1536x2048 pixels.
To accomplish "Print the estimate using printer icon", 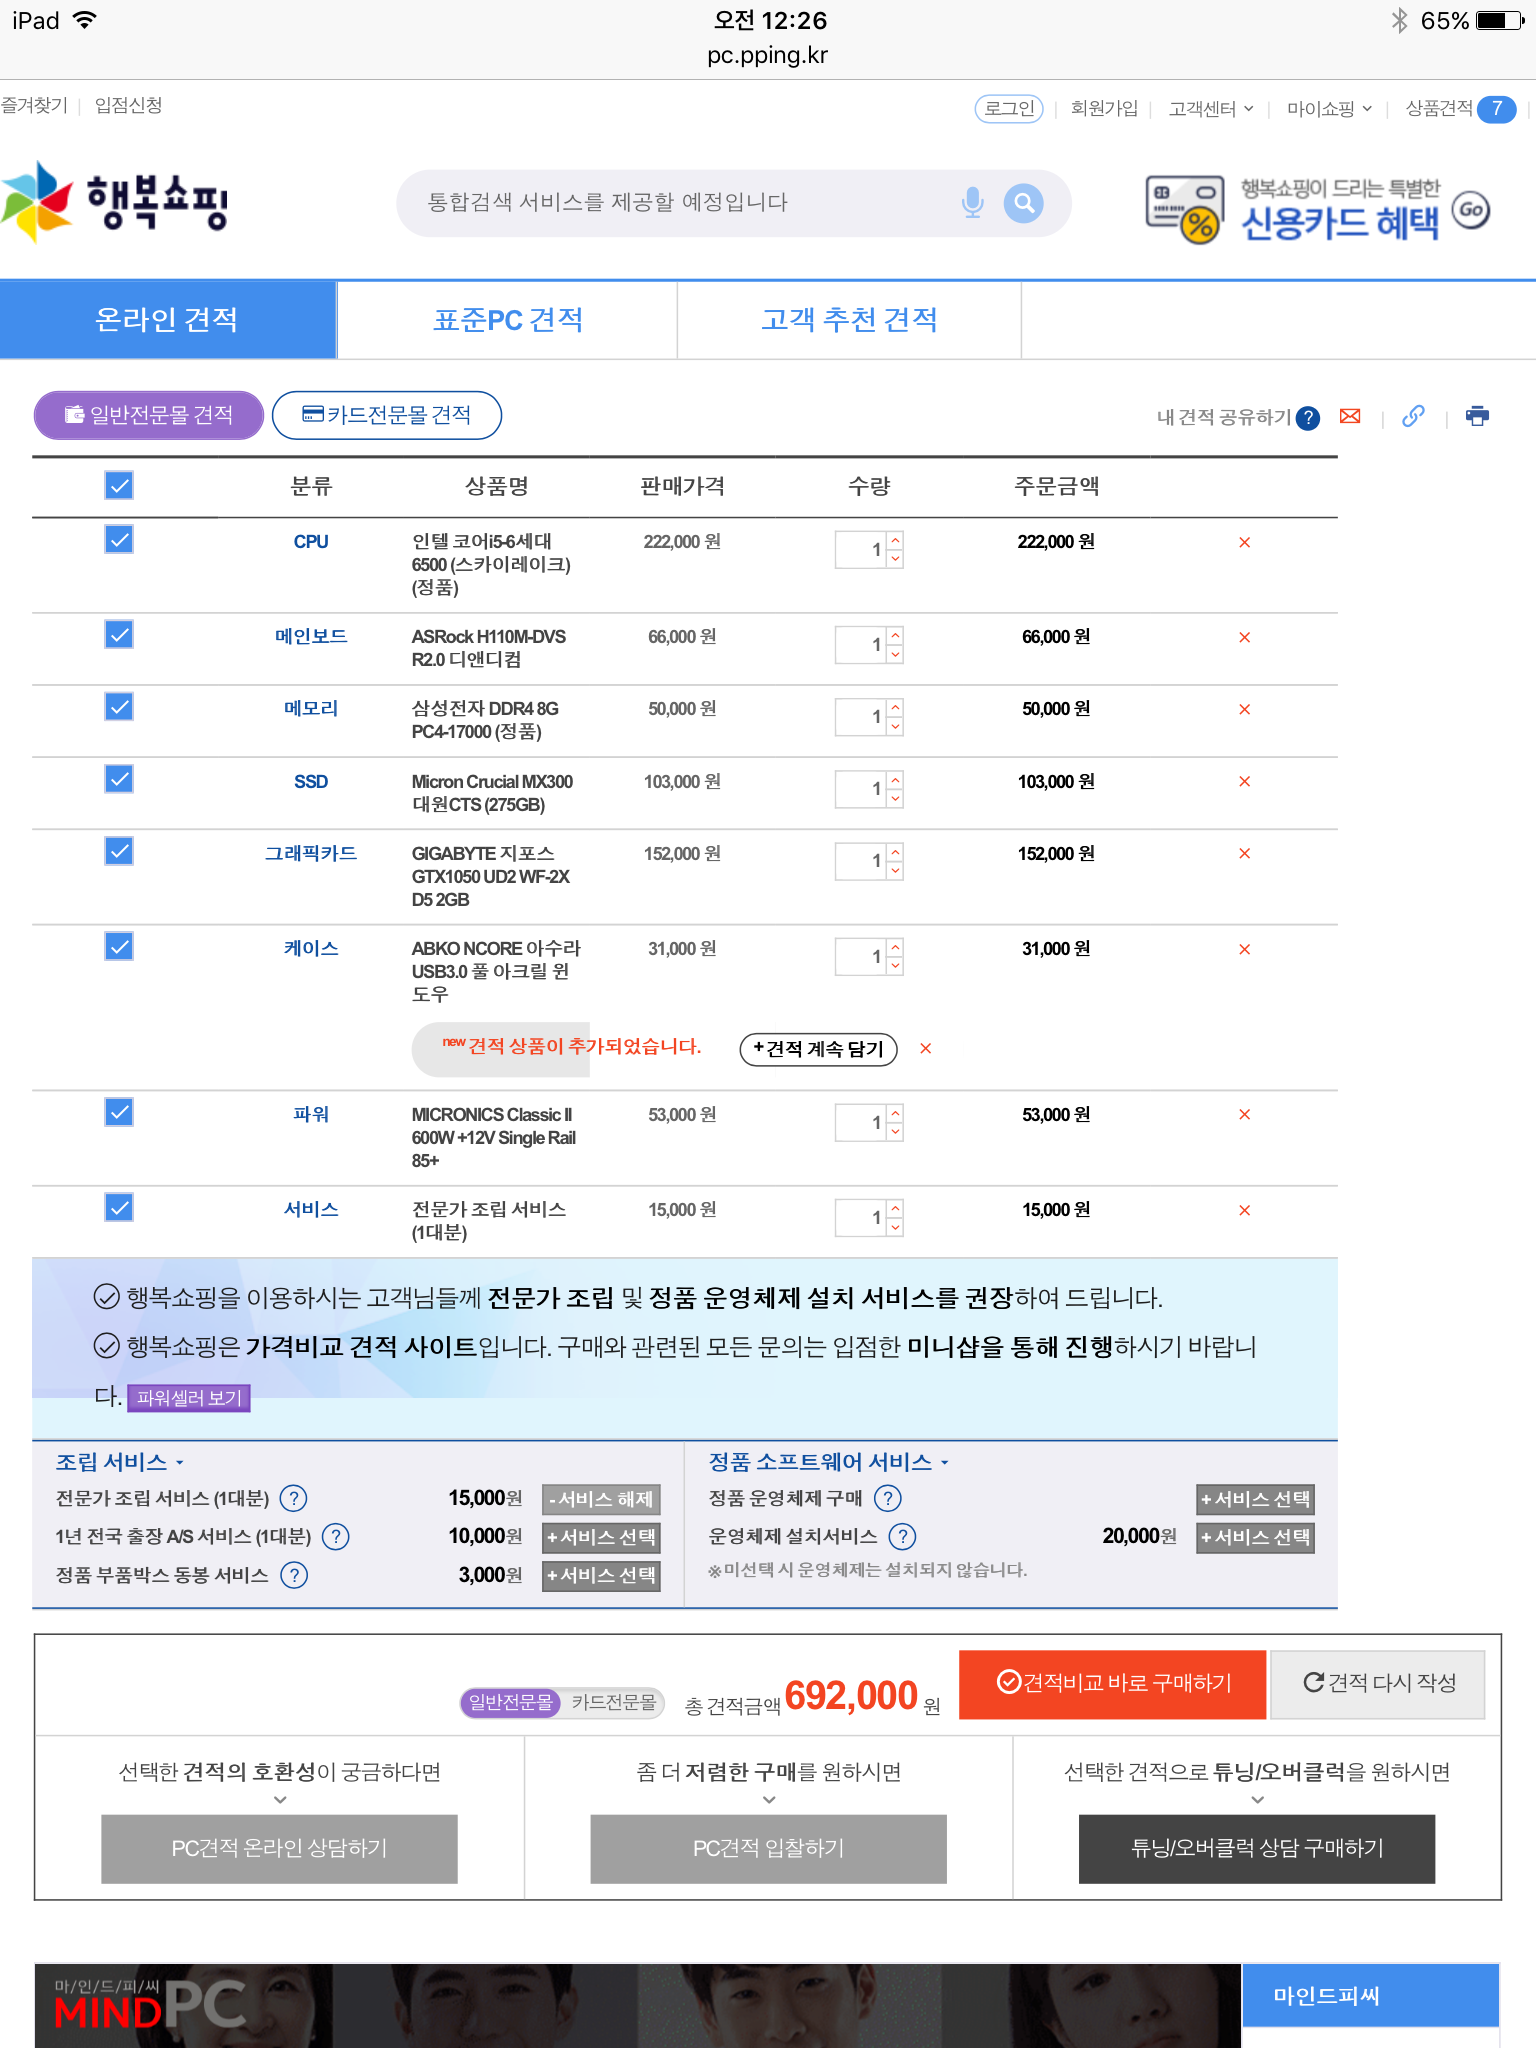I will tap(1477, 416).
